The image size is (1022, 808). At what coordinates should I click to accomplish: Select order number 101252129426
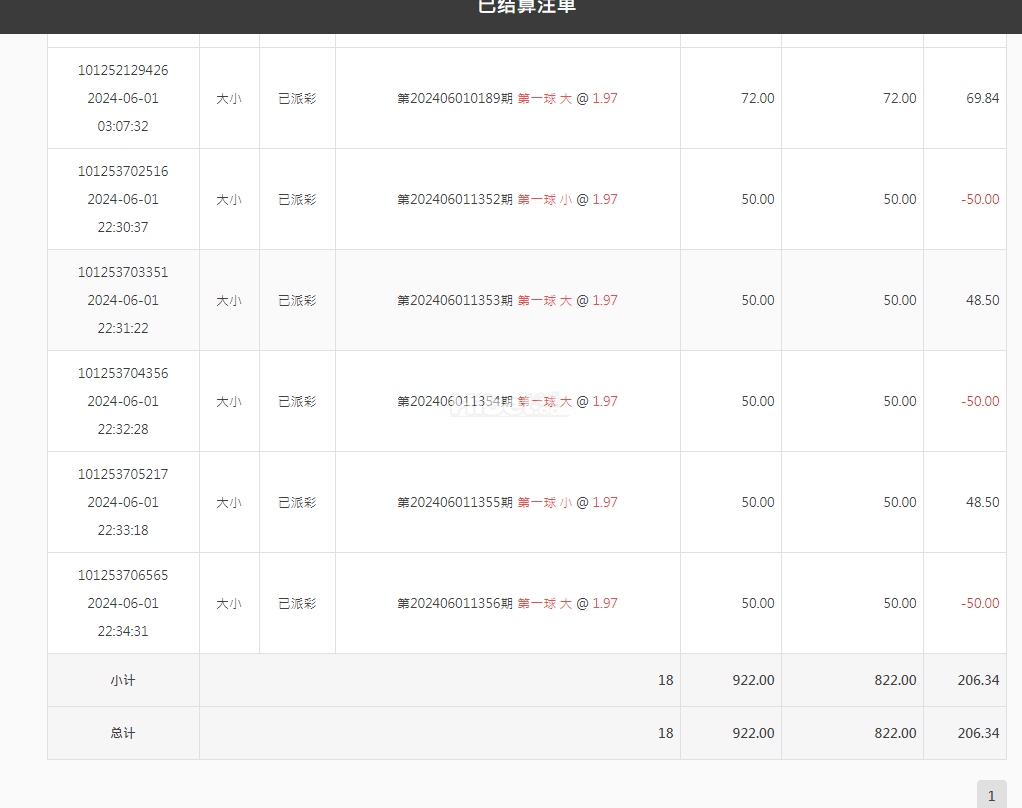tap(123, 70)
